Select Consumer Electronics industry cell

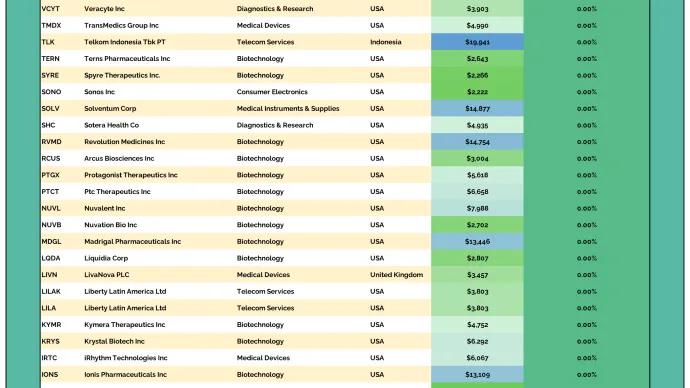pos(272,92)
